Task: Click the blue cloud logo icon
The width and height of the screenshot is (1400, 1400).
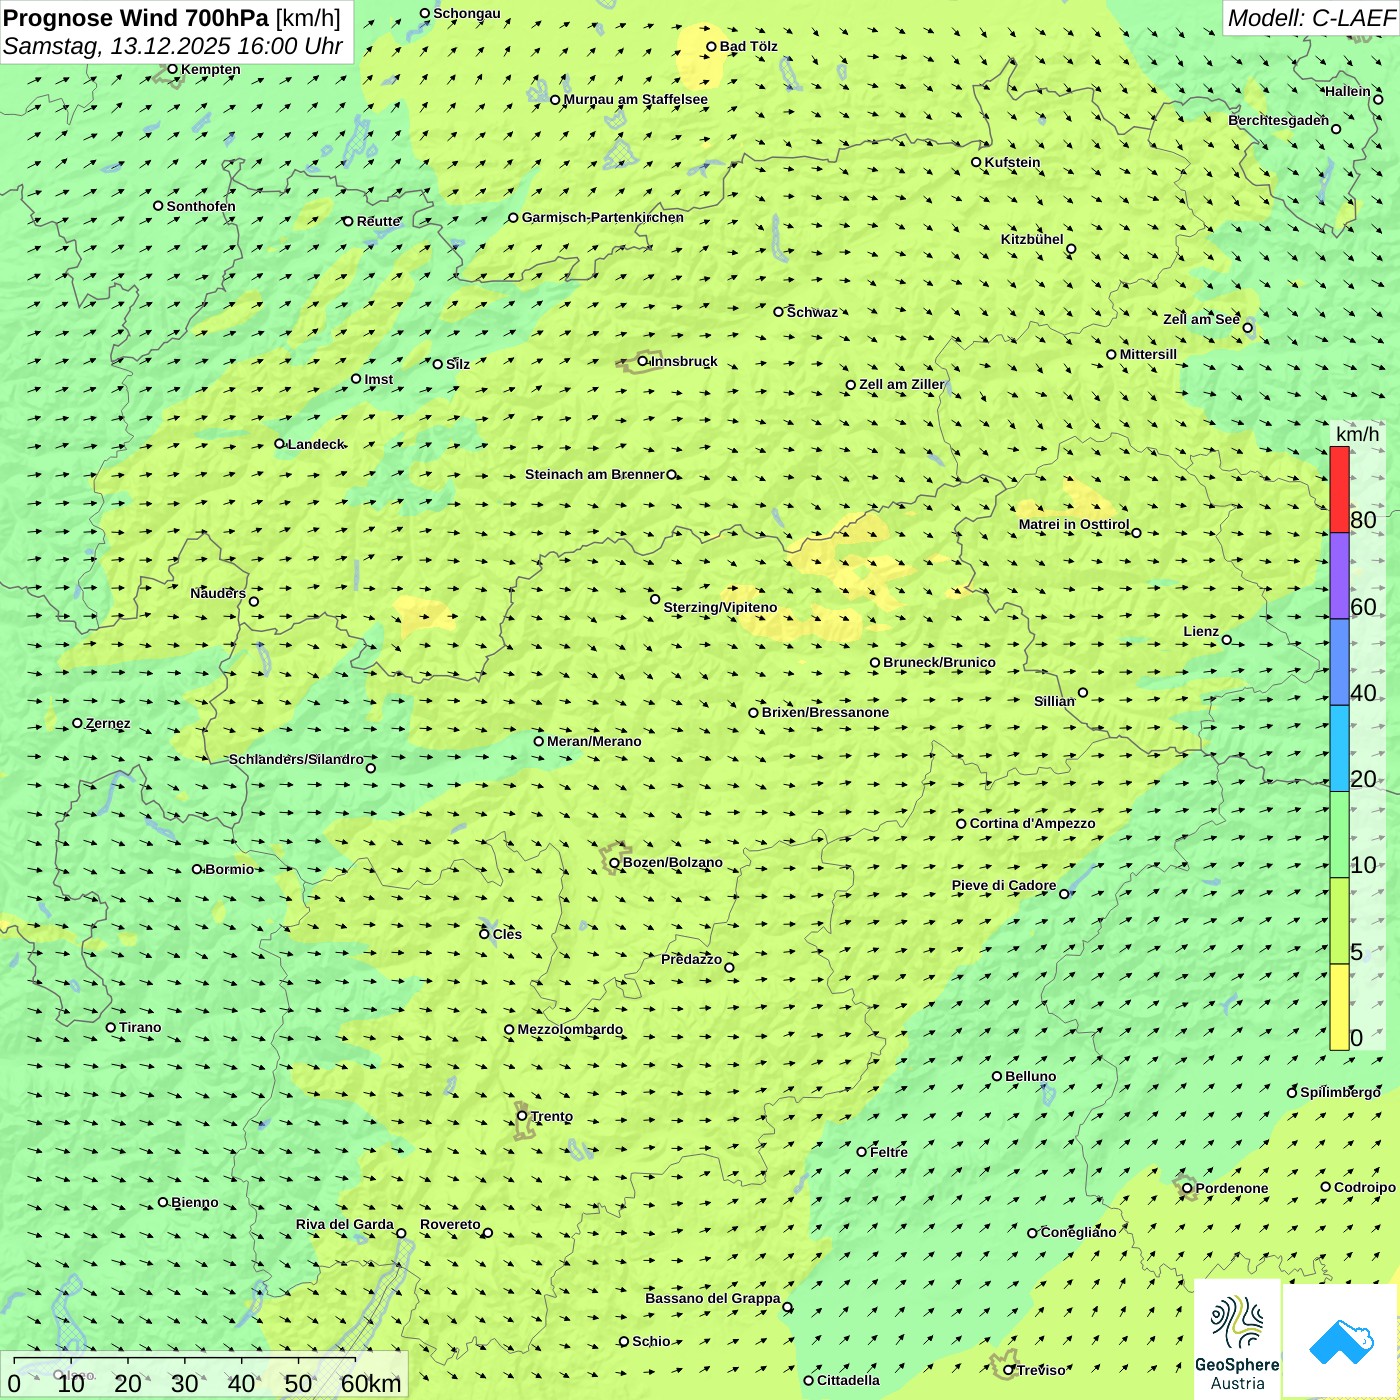Action: (1341, 1341)
